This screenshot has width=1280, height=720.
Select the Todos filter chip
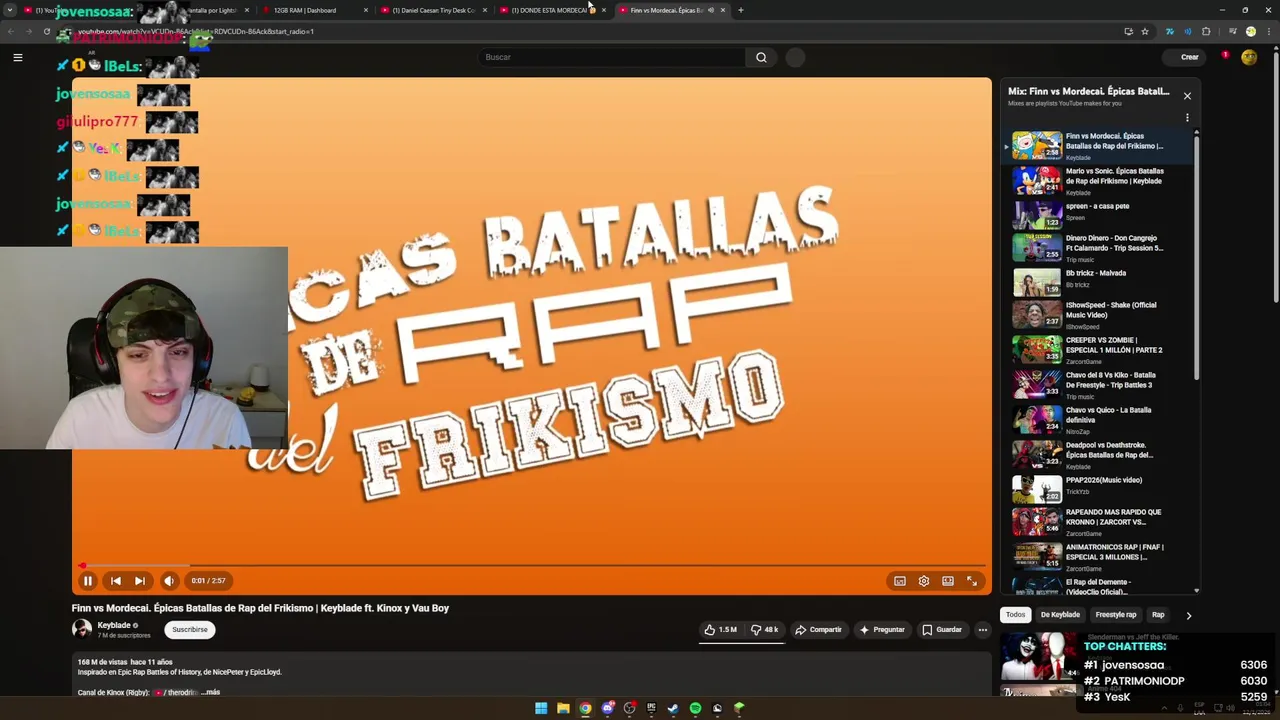click(1015, 615)
